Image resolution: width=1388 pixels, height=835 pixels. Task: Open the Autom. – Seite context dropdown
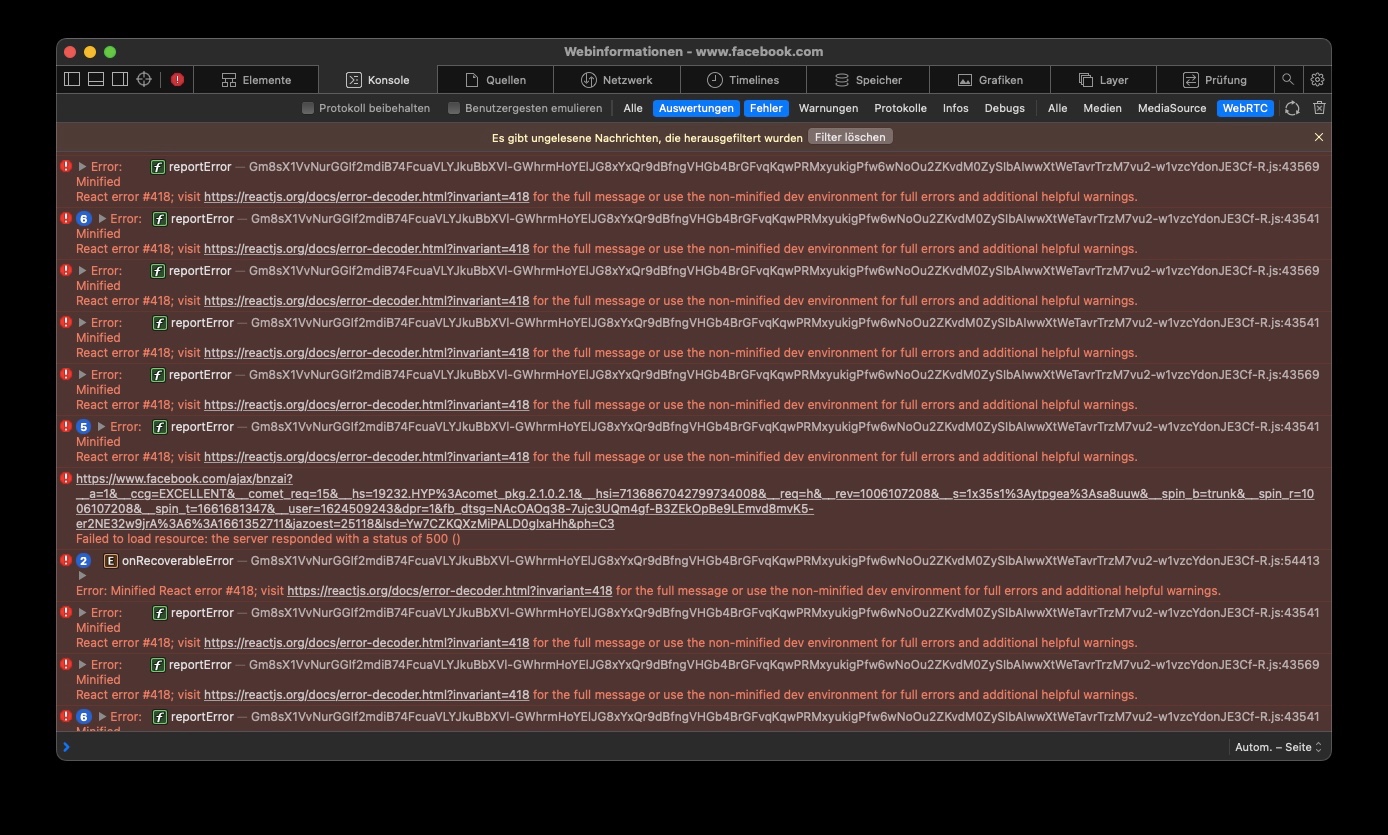coord(1278,747)
